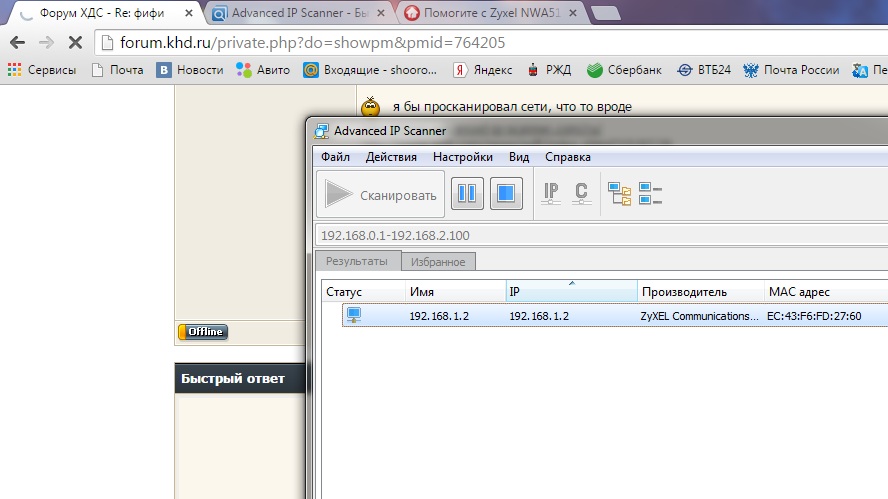Open a new browser tab
888x499 pixels.
point(605,13)
